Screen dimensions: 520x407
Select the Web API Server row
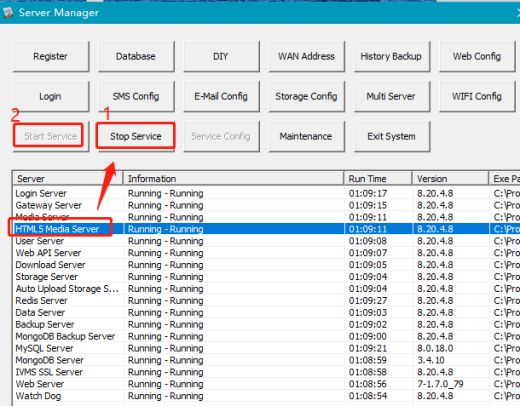pyautogui.click(x=267, y=253)
